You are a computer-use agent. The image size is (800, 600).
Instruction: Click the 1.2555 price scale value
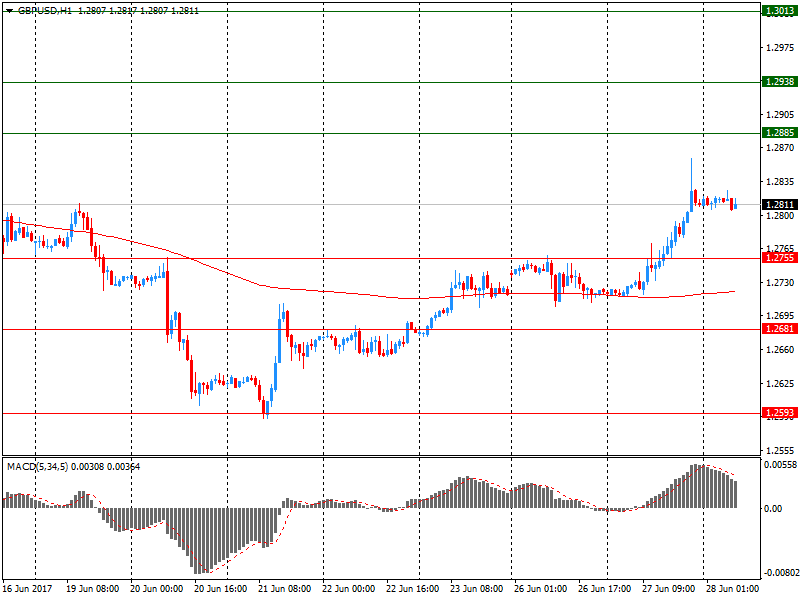pyautogui.click(x=780, y=451)
